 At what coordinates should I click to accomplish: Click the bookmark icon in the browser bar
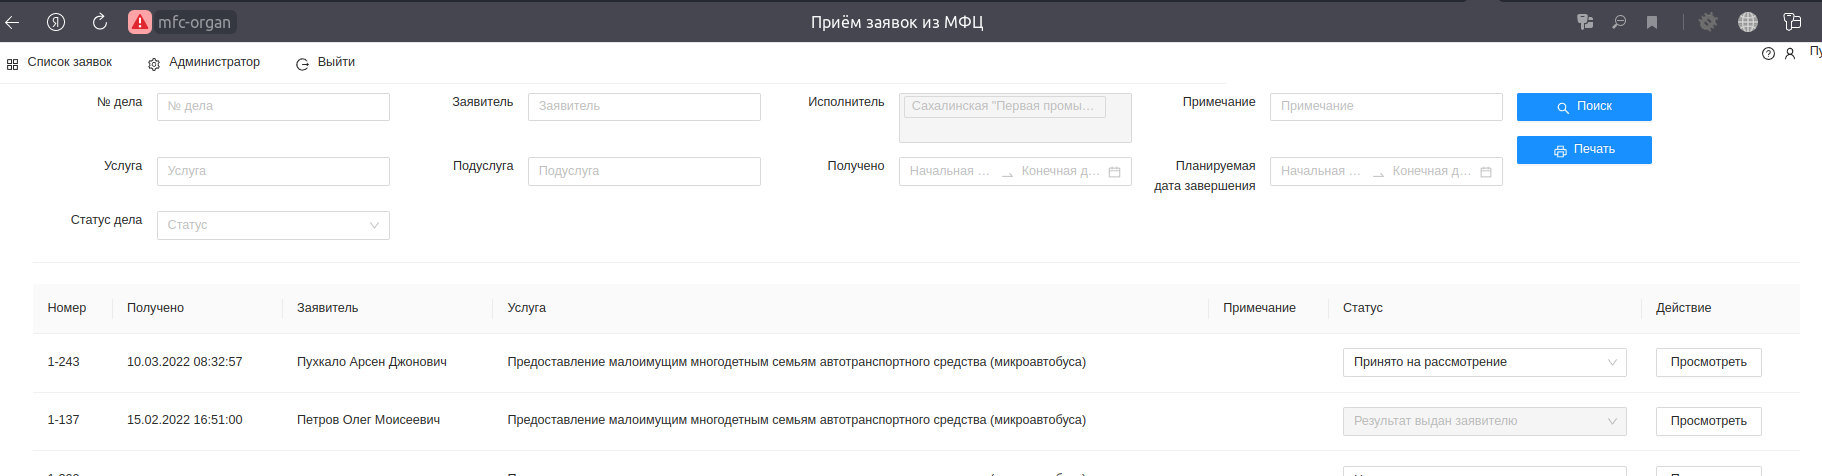point(1652,22)
